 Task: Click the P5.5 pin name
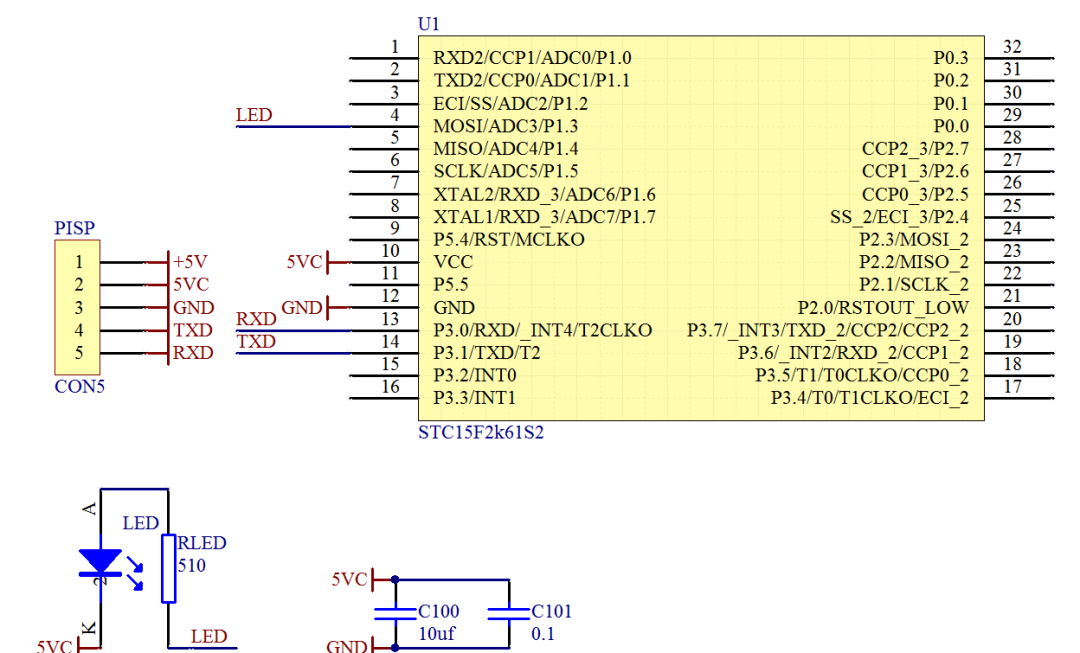[450, 284]
